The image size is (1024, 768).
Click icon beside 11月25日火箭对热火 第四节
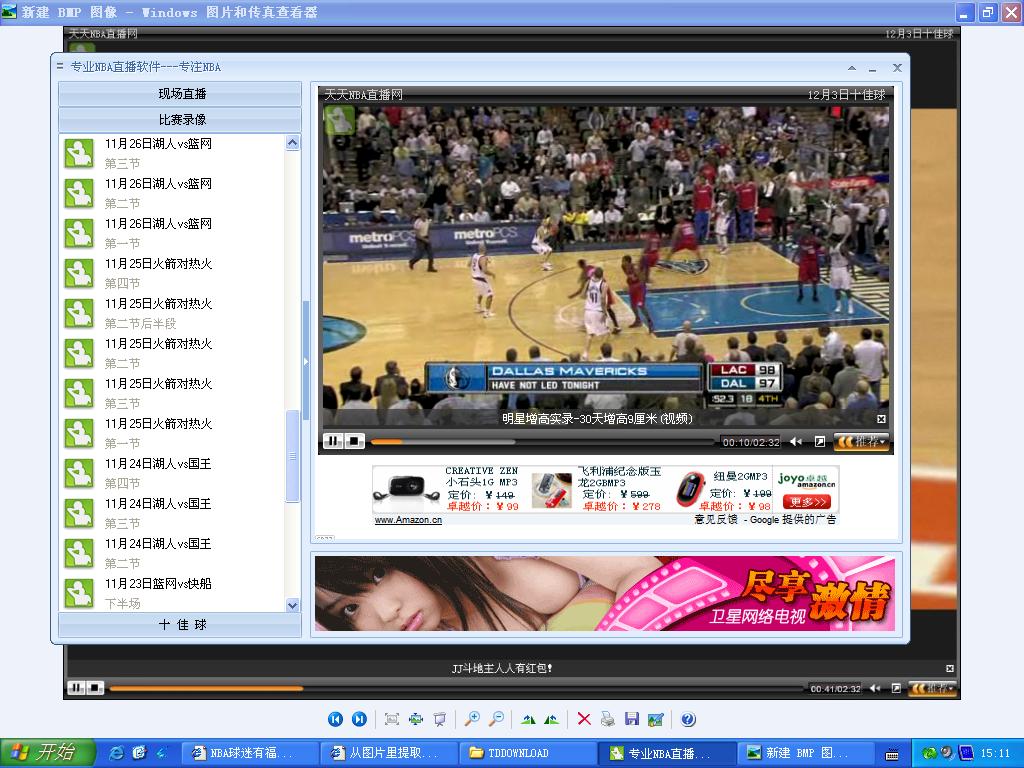click(79, 274)
